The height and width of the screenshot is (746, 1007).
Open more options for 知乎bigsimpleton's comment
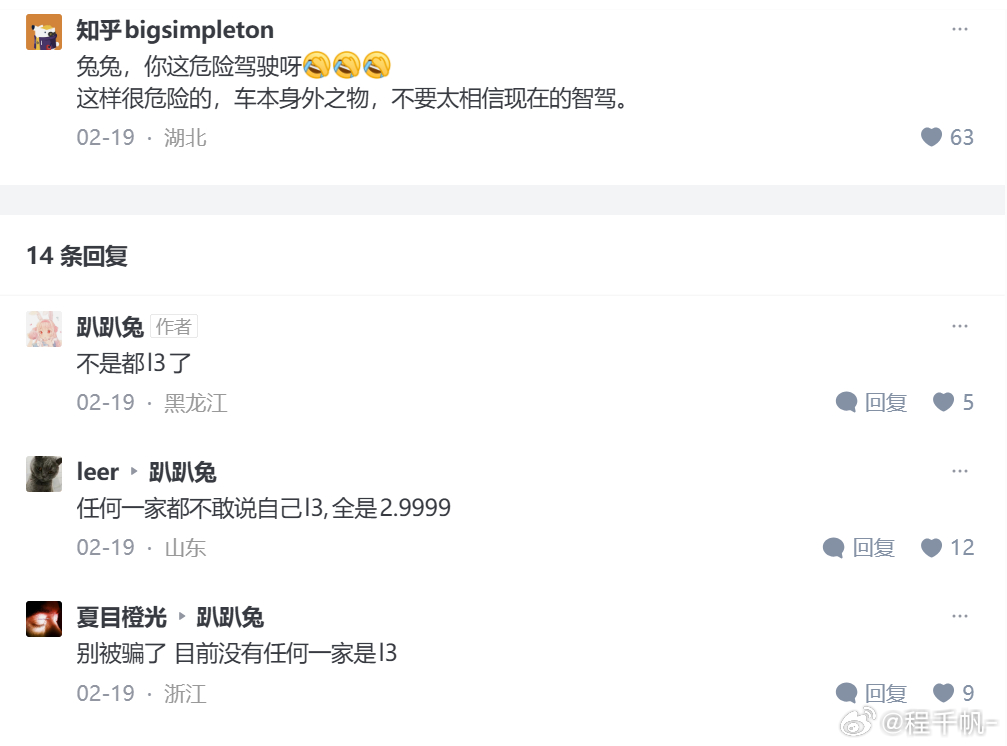click(x=961, y=29)
